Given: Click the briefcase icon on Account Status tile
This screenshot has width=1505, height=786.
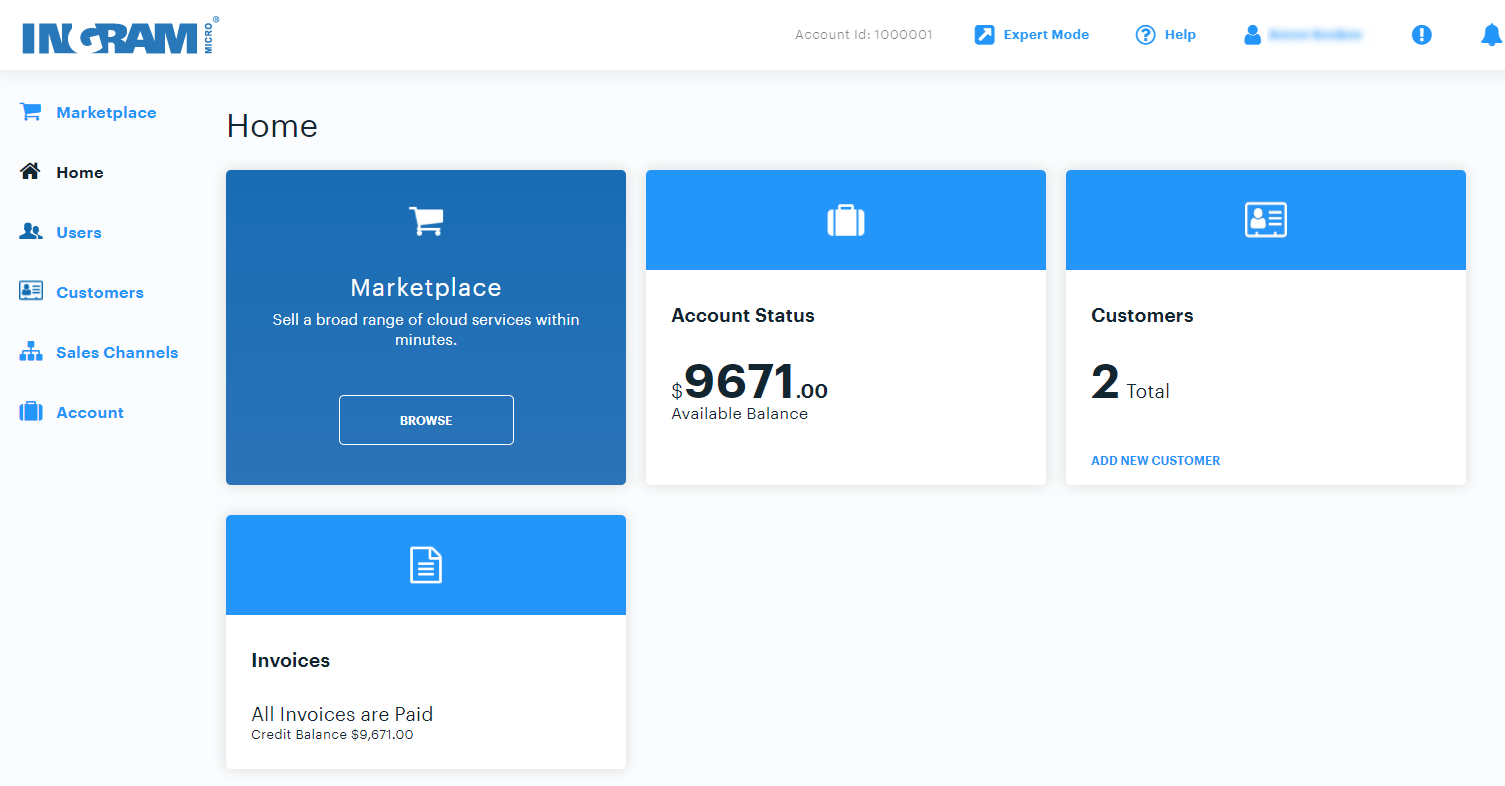Looking at the screenshot, I should [846, 220].
